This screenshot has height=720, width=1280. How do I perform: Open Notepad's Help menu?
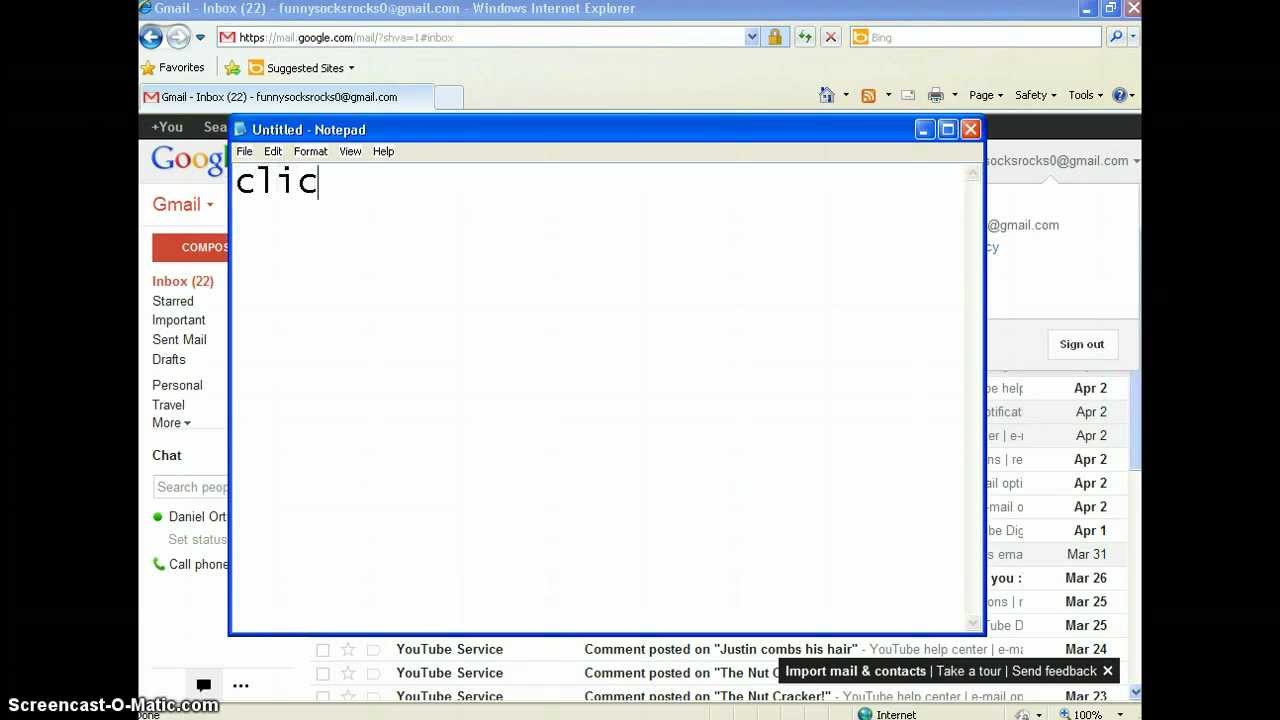tap(384, 152)
